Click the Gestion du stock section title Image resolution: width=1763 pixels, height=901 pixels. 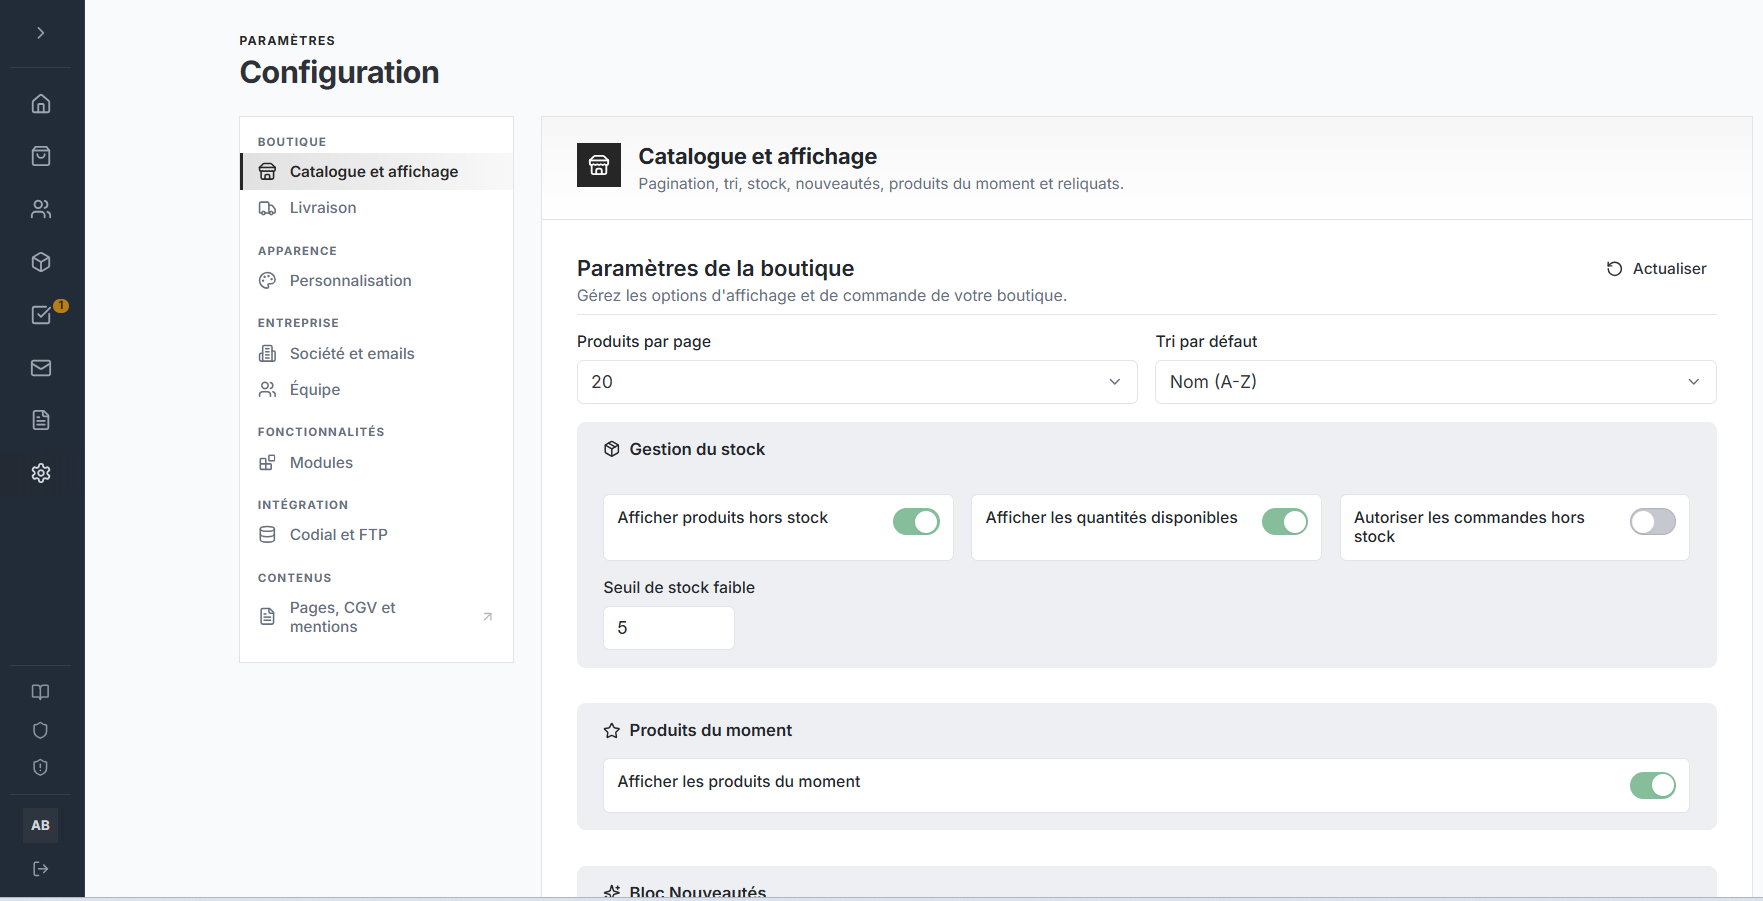coord(697,450)
